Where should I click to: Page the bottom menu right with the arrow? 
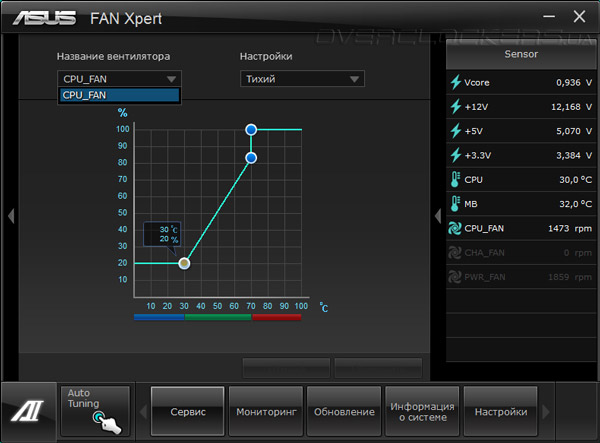tap(546, 412)
